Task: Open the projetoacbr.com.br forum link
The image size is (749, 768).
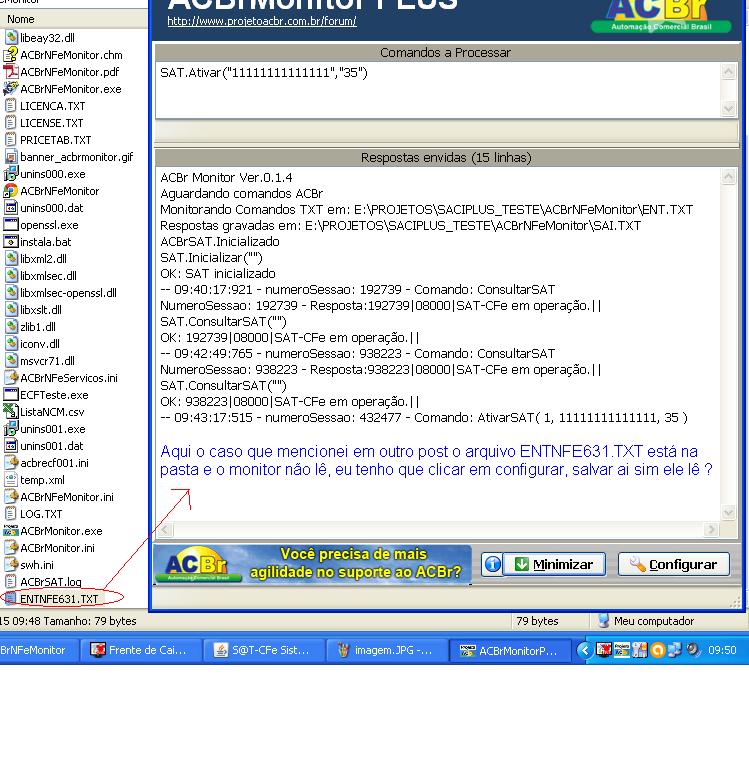Action: tap(262, 21)
